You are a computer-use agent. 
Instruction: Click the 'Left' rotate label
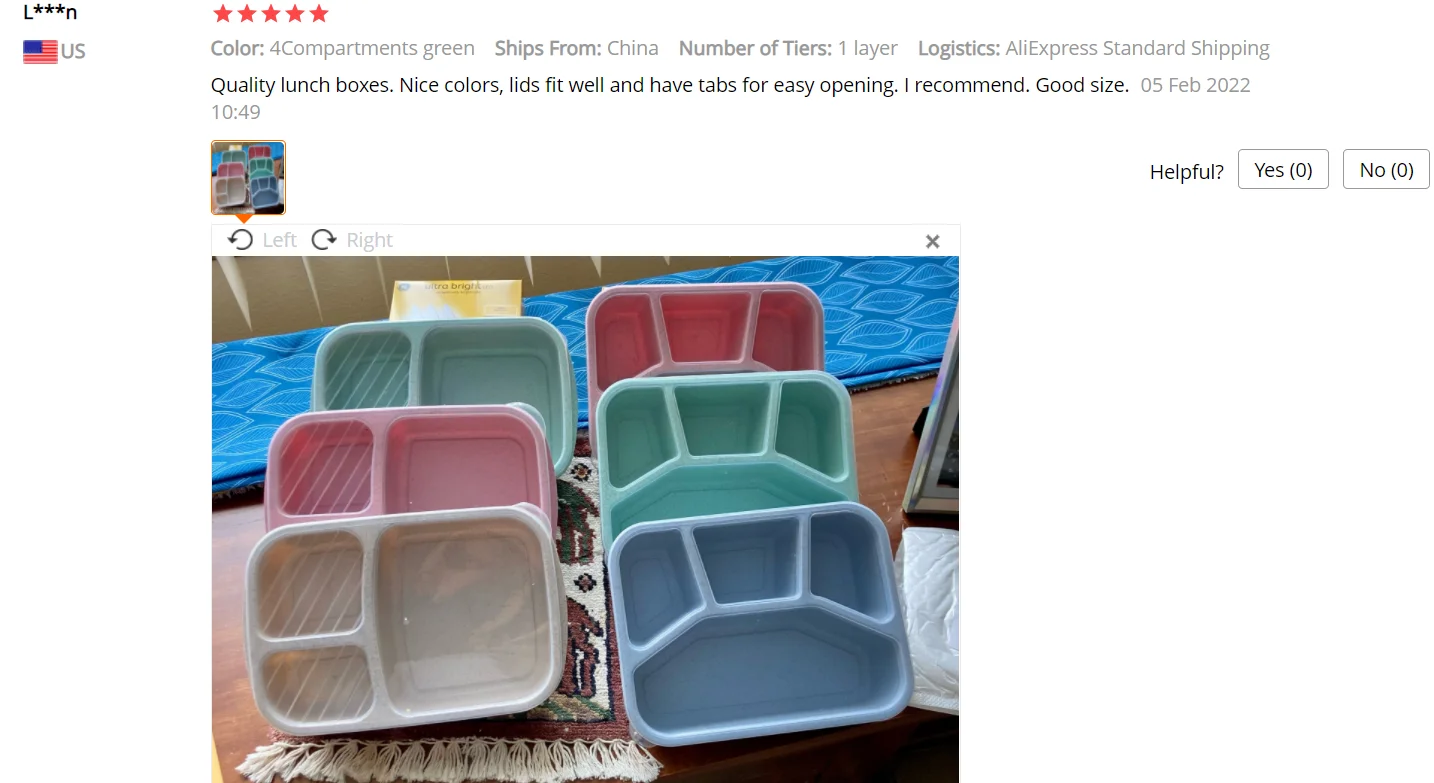(x=279, y=240)
